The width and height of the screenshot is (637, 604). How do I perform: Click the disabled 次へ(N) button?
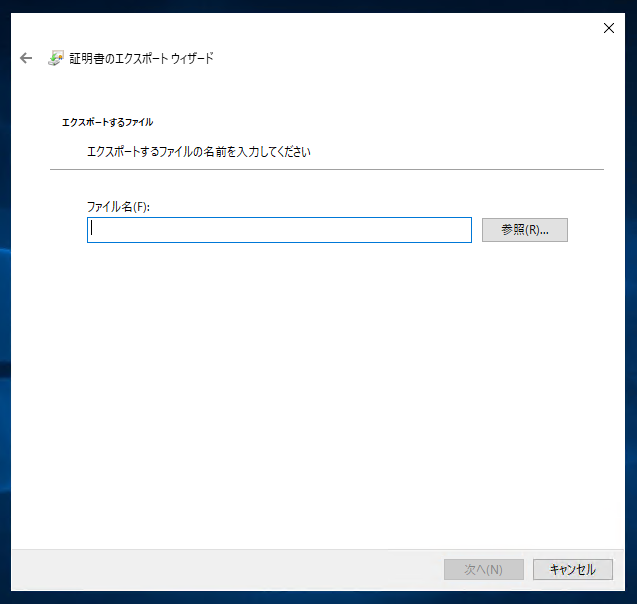point(483,569)
